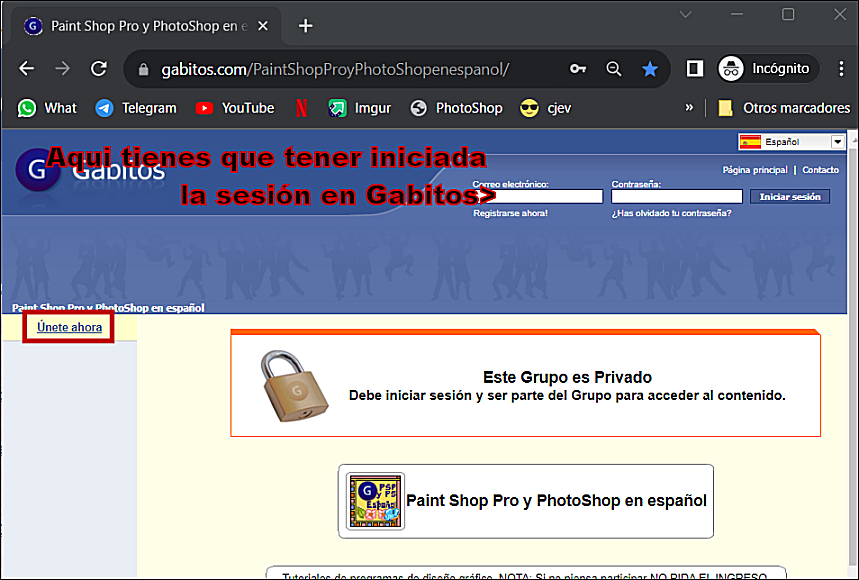Toggle the bookmark star icon
Screen dimensions: 859x580
pos(650,68)
